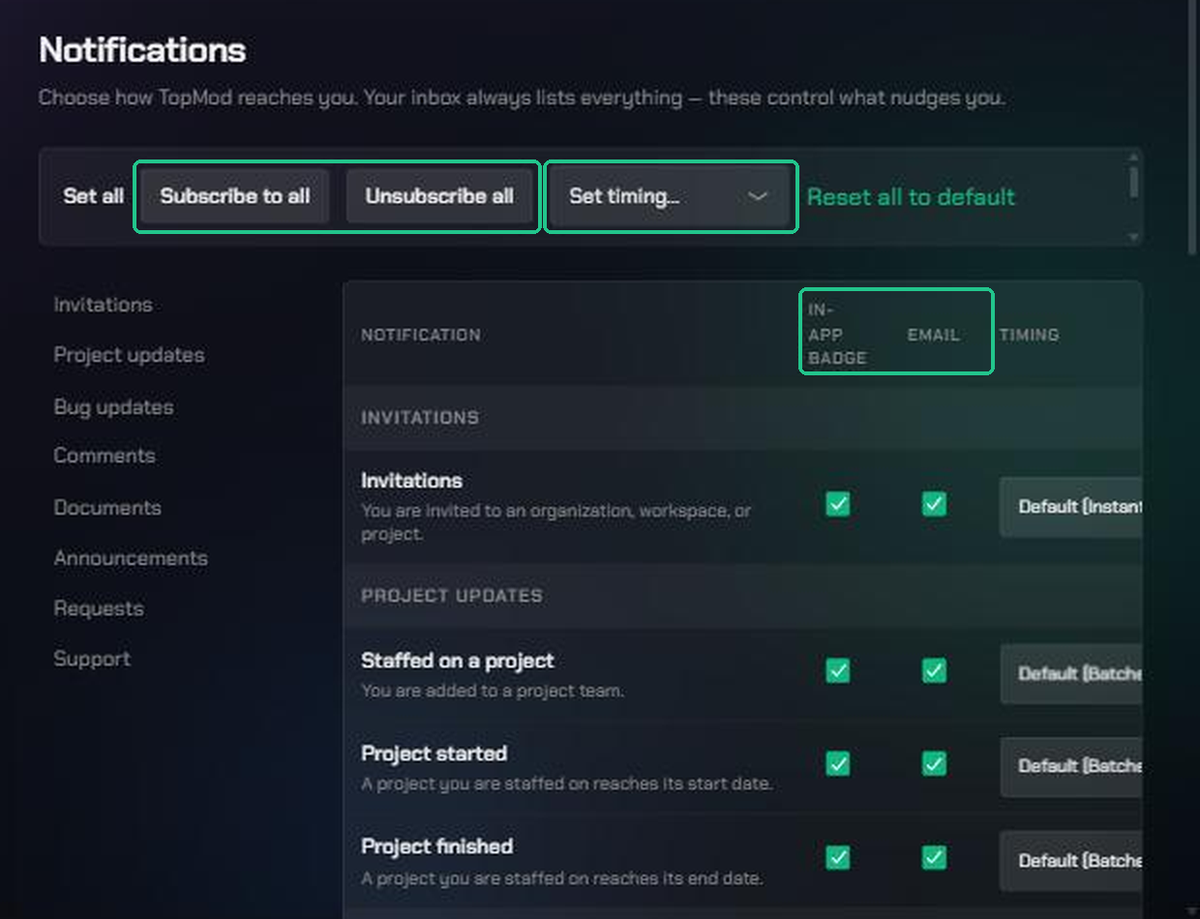Click the EMAIL column header

(934, 335)
